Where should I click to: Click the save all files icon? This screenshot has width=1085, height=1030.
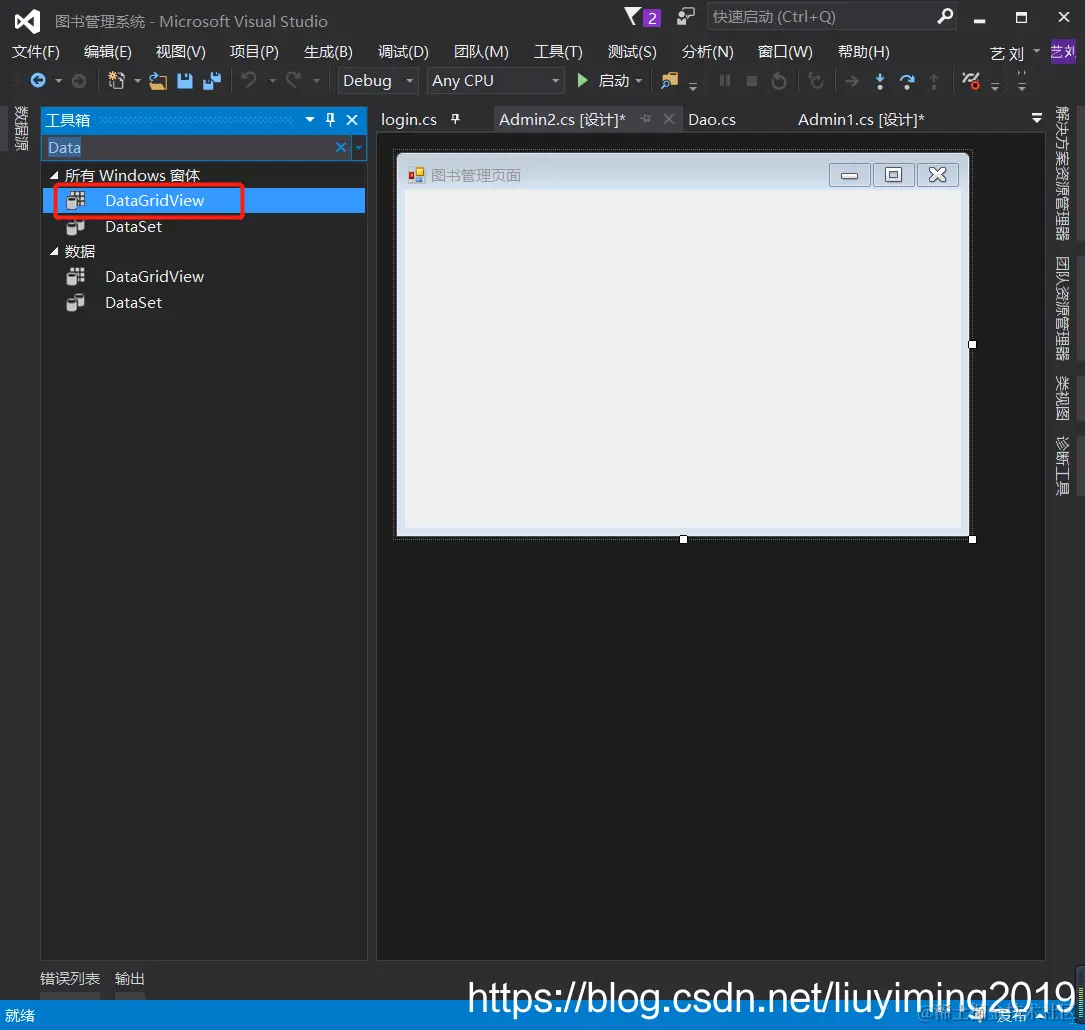[x=212, y=81]
